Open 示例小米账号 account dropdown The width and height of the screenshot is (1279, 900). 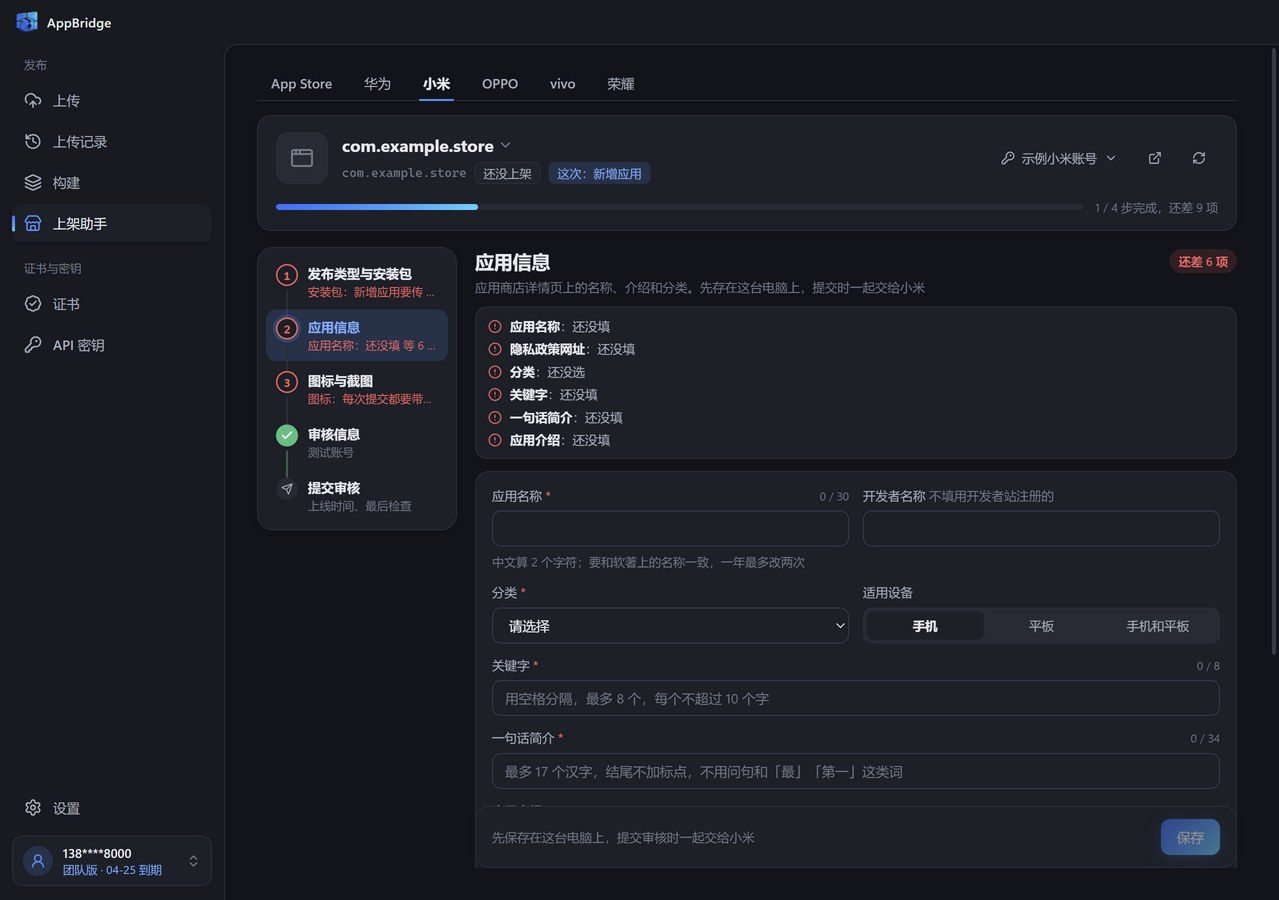1058,158
